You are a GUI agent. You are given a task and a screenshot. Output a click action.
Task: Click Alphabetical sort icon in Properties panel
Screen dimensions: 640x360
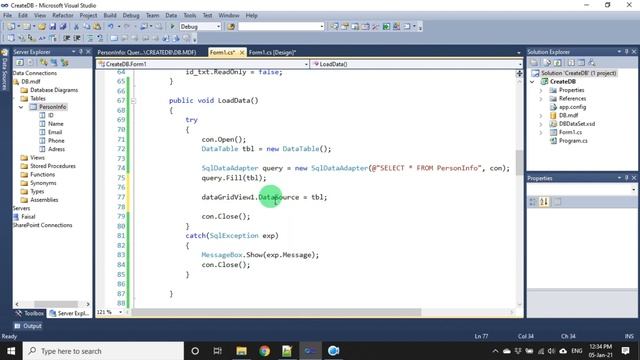point(544,202)
